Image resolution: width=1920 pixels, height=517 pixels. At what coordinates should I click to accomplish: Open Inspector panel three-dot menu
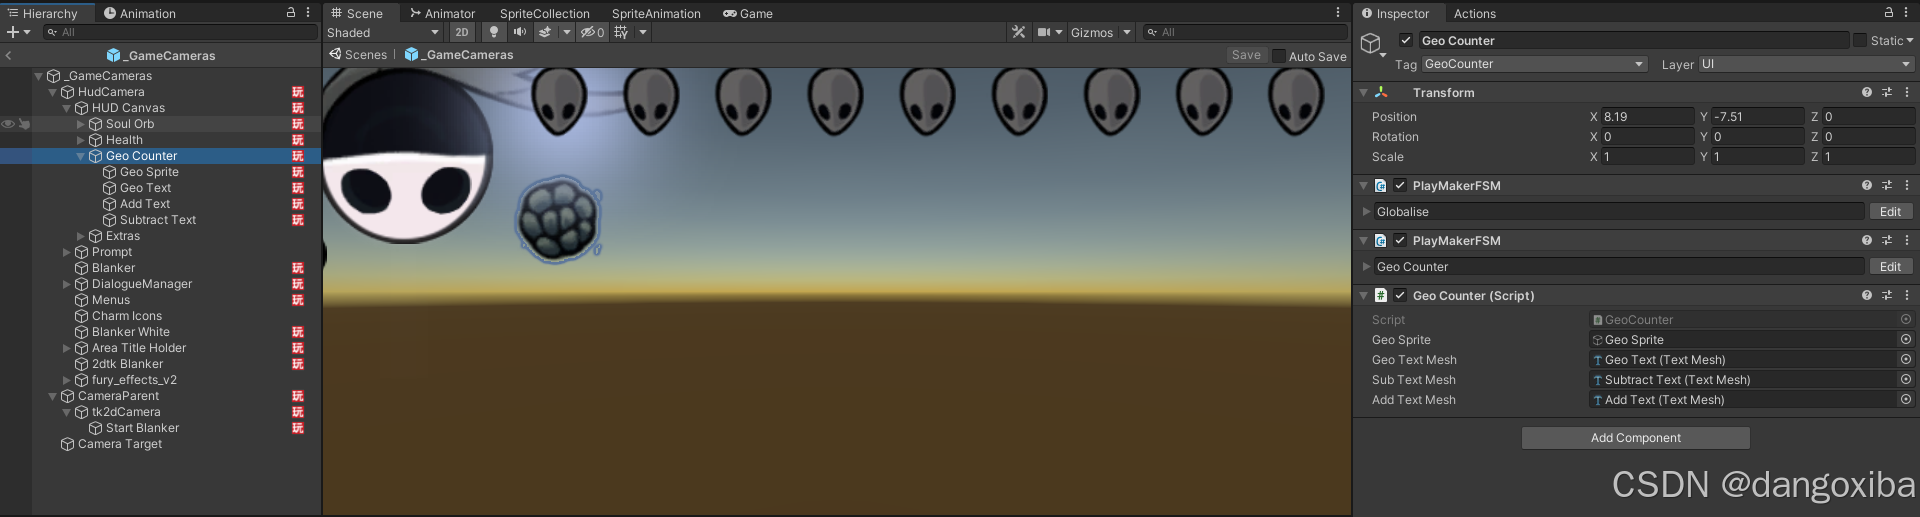(x=1905, y=12)
